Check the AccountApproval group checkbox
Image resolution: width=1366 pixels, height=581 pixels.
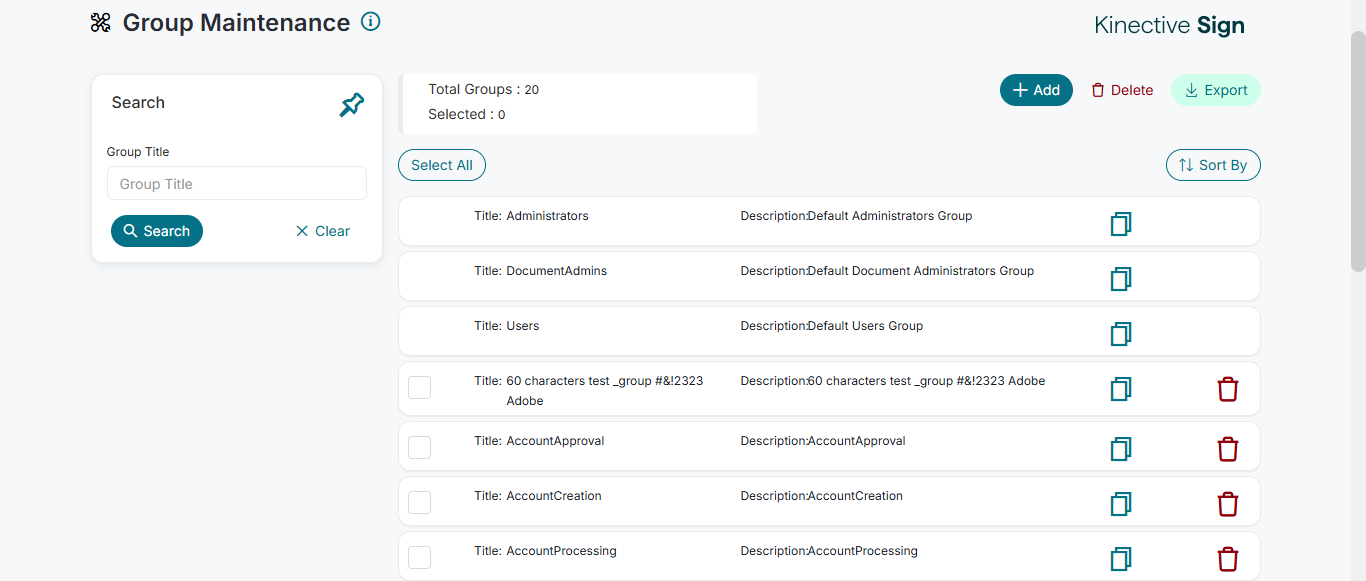(x=420, y=447)
